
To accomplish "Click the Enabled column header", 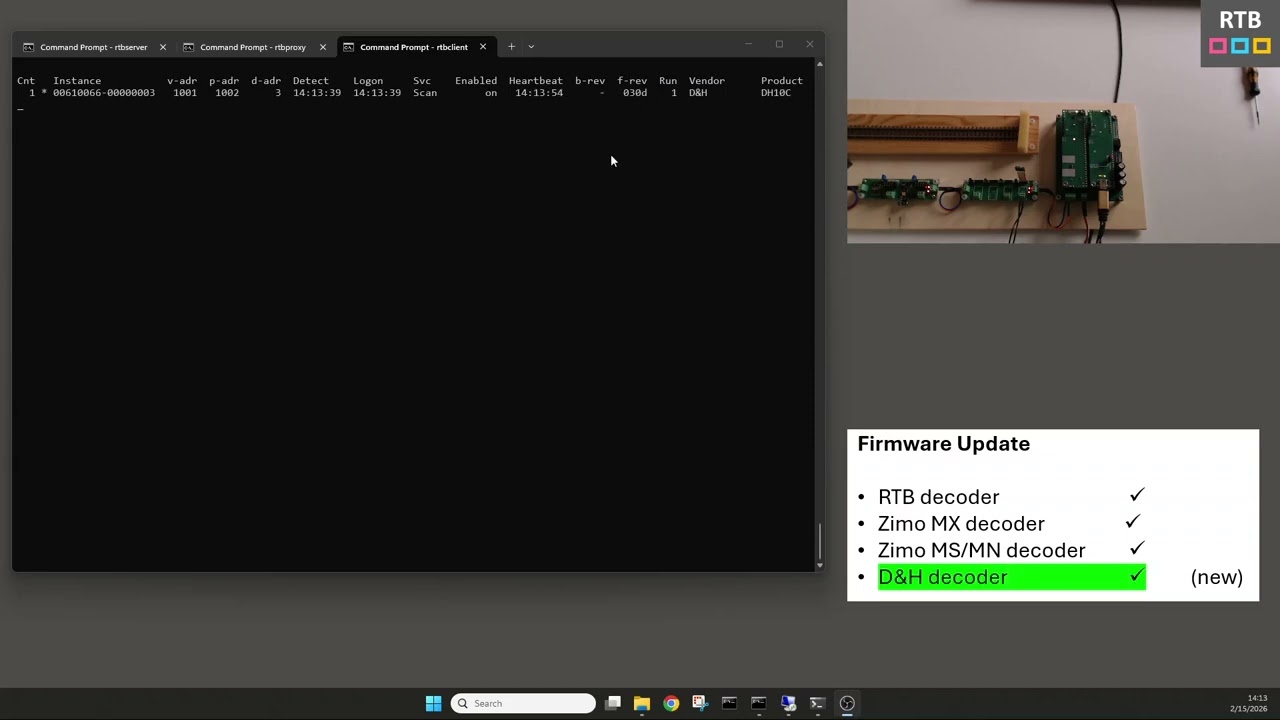I will pos(476,81).
